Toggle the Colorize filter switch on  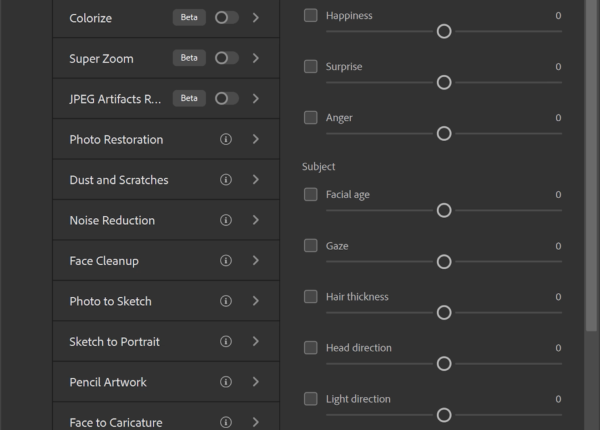coord(227,18)
